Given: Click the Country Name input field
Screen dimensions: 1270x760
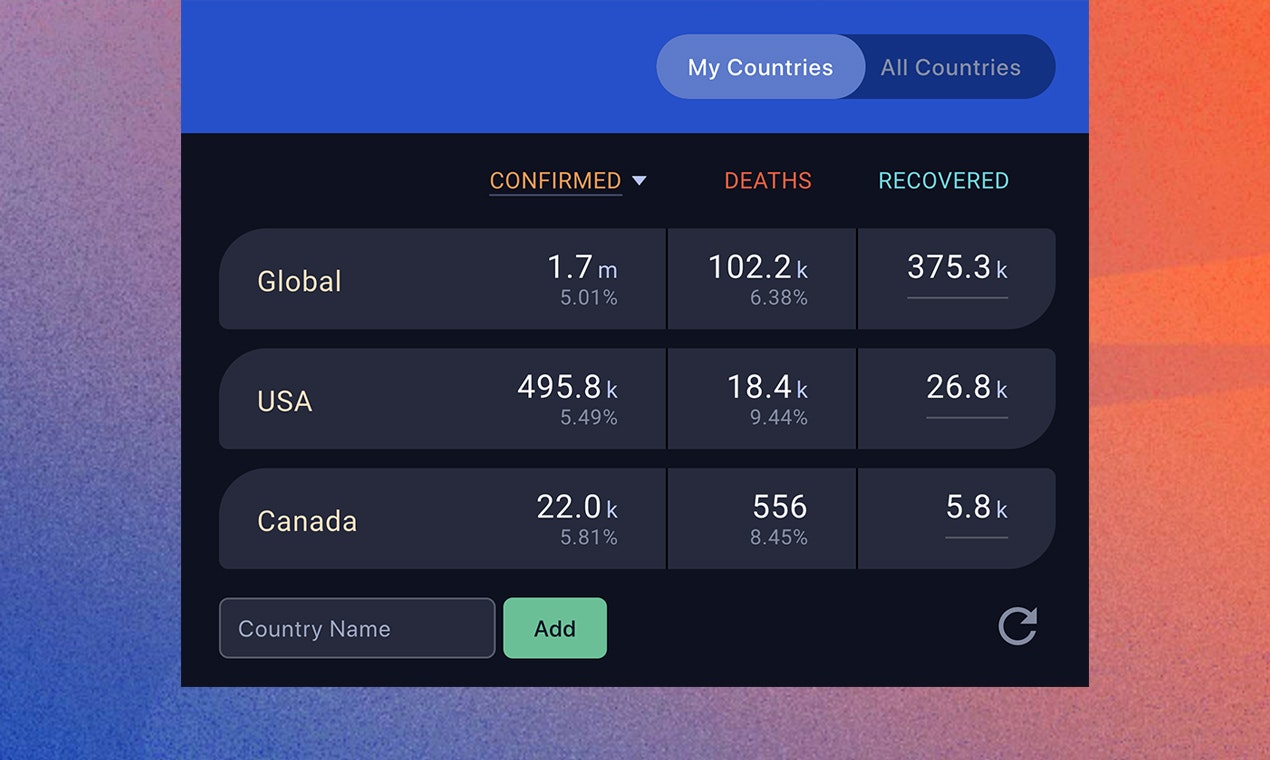Looking at the screenshot, I should [x=357, y=628].
